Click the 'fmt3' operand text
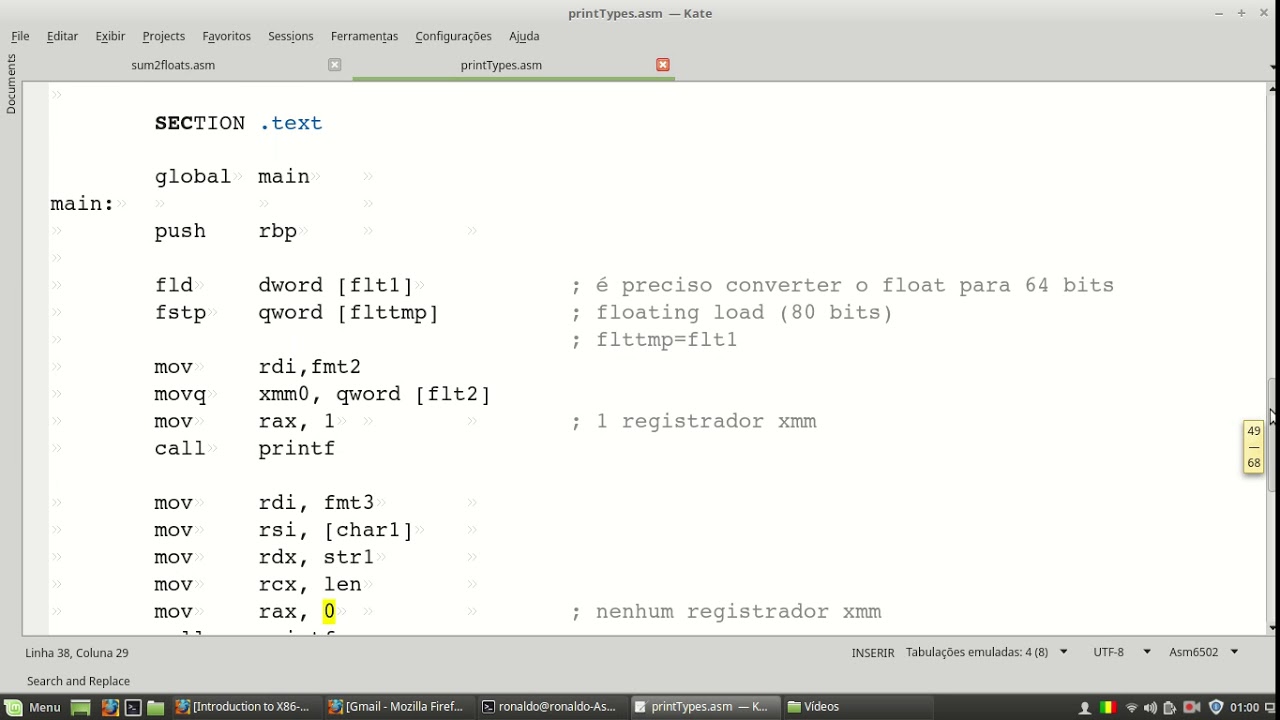This screenshot has height=720, width=1280. coord(349,503)
